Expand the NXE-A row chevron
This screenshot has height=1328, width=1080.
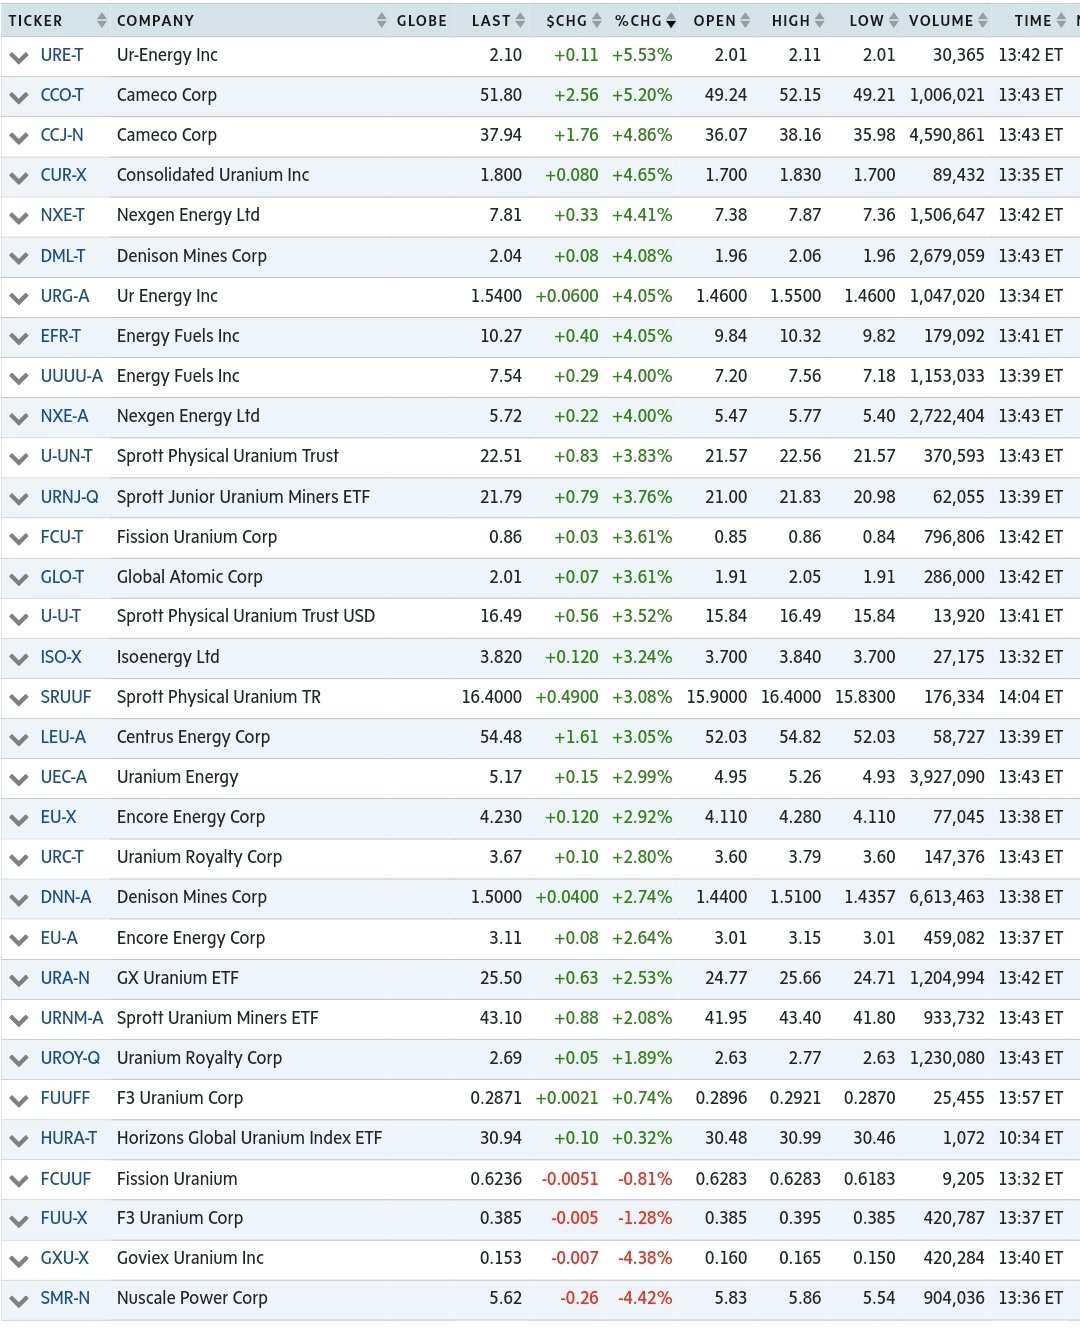18,418
